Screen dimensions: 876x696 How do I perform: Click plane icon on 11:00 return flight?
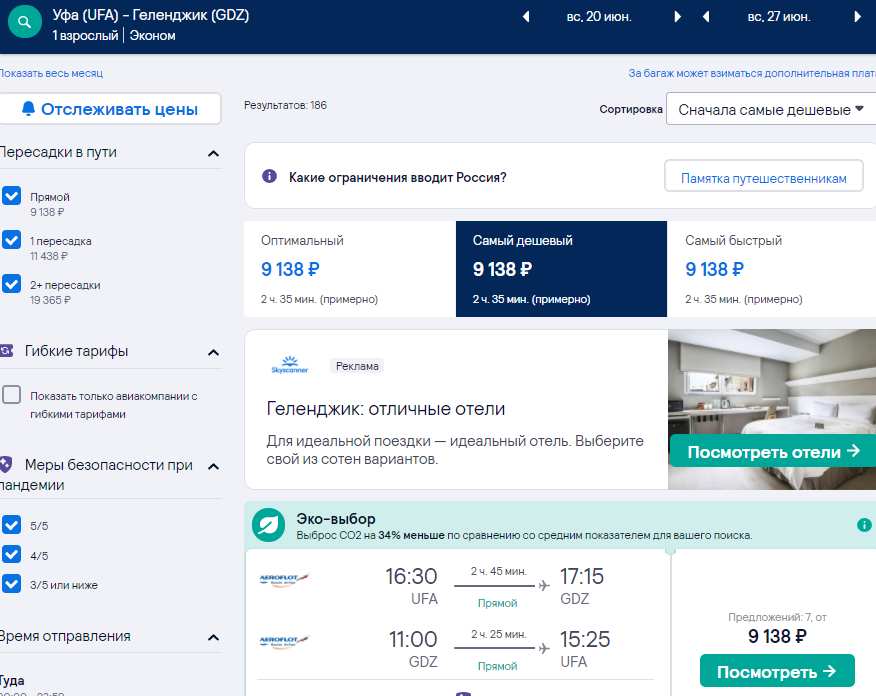pyautogui.click(x=544, y=649)
